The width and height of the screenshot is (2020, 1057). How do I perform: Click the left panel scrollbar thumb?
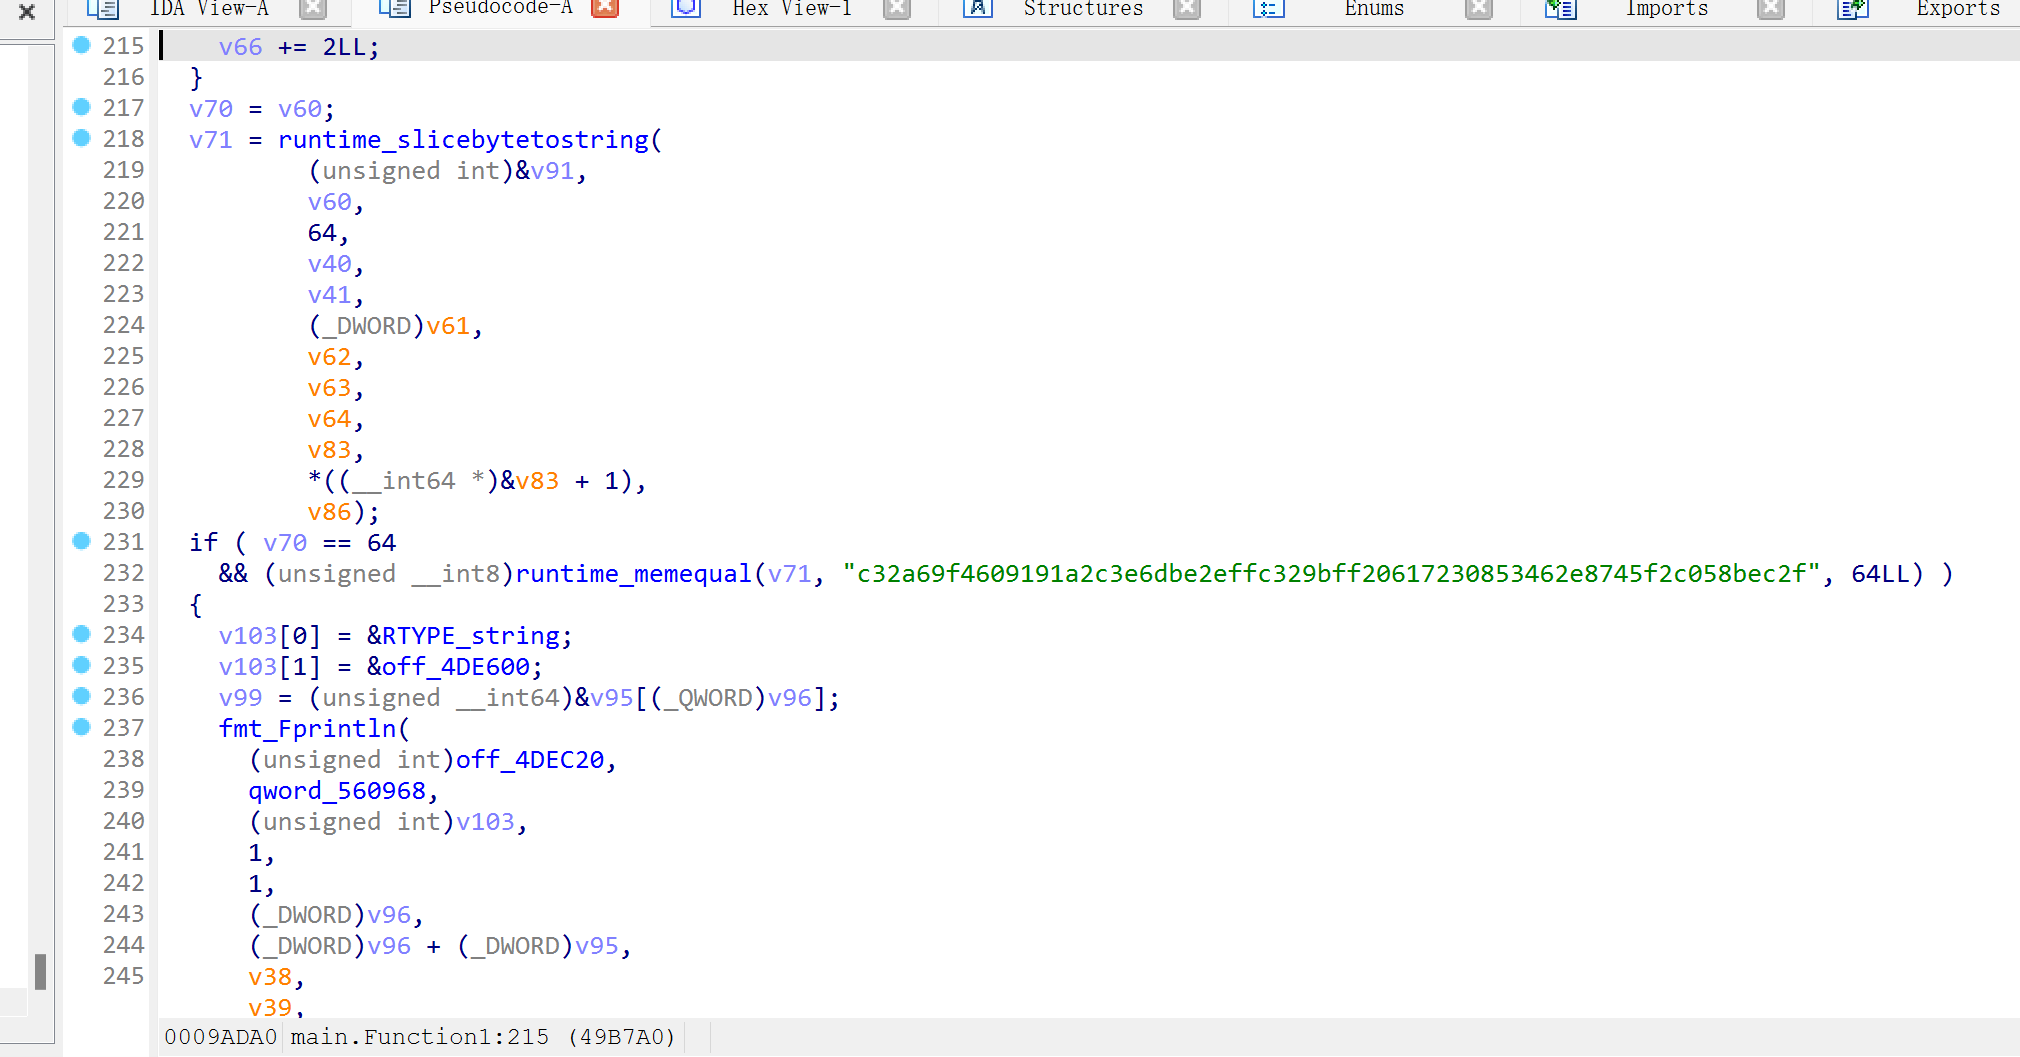click(x=40, y=971)
